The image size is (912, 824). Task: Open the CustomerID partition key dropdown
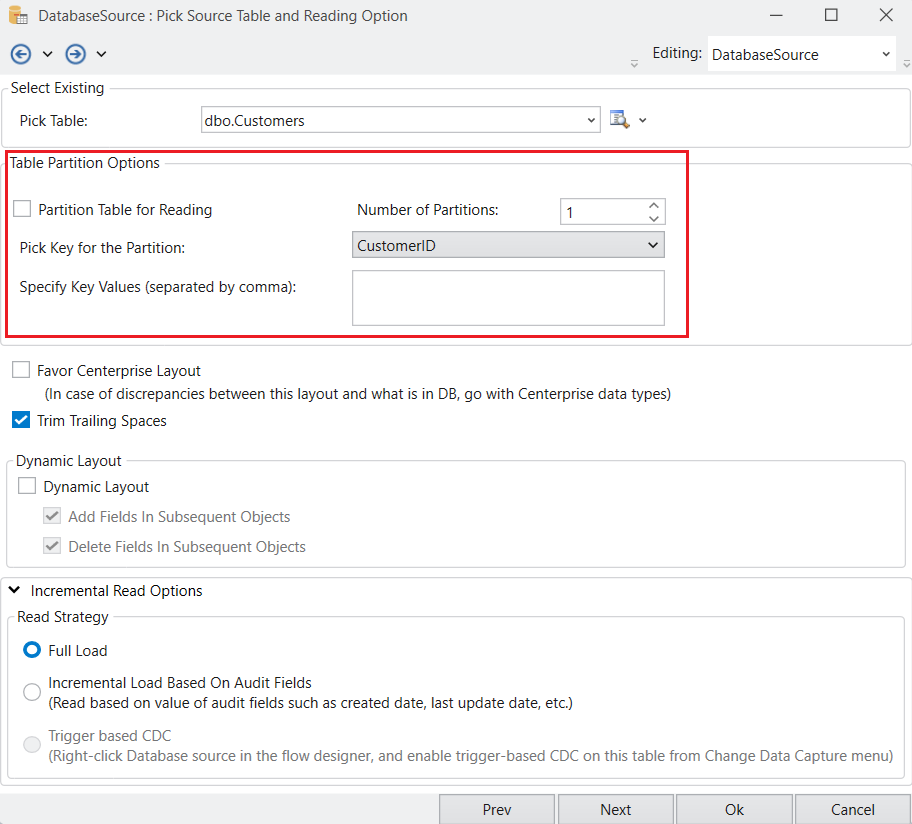pos(652,245)
